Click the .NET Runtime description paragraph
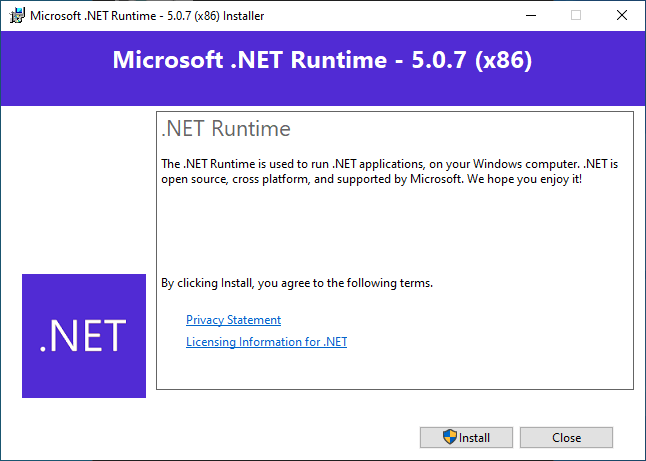 pos(390,170)
